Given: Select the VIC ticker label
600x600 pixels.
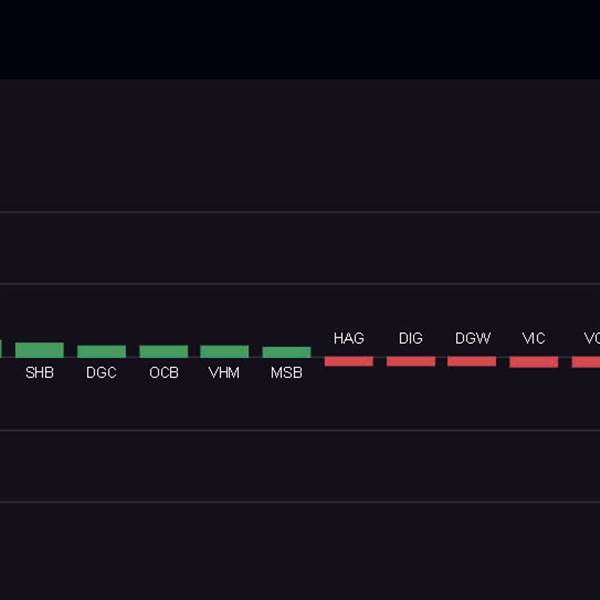Looking at the screenshot, I should (x=533, y=338).
